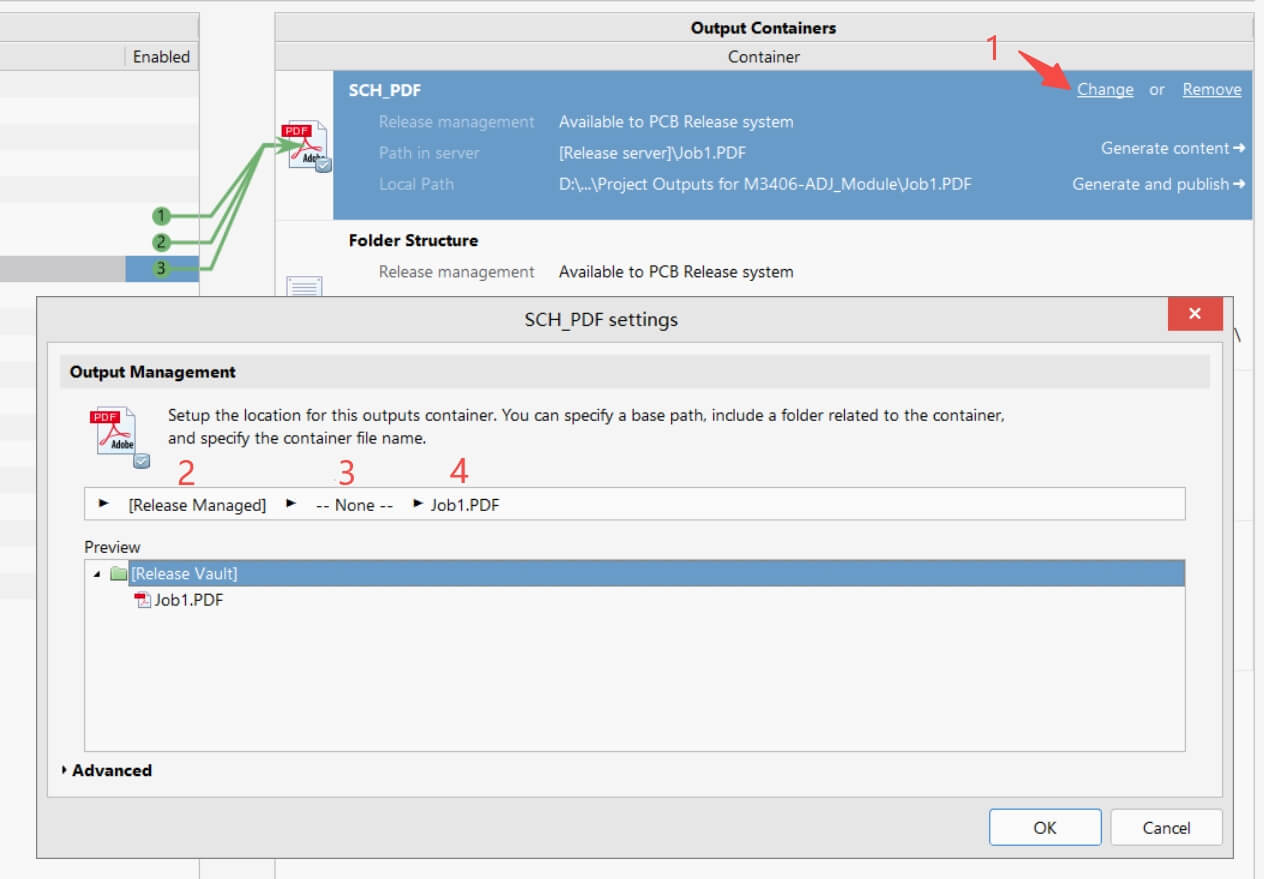Click the Folder Structure container icon
1264x879 pixels.
(x=305, y=287)
